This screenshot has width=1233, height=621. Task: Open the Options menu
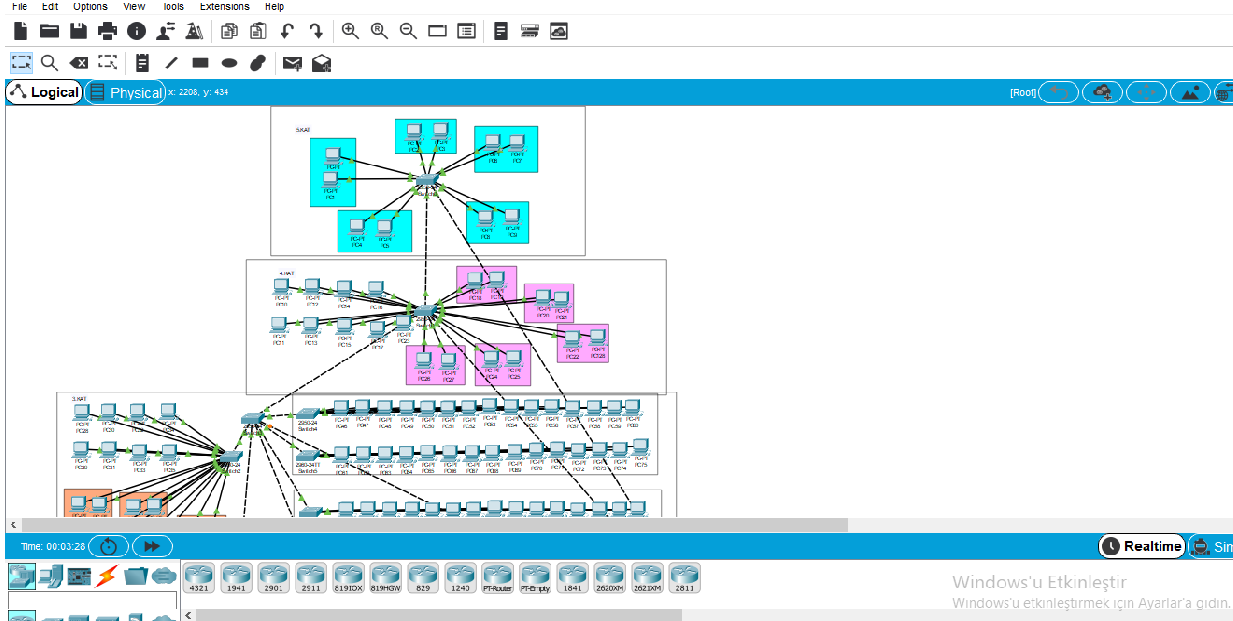(90, 6)
